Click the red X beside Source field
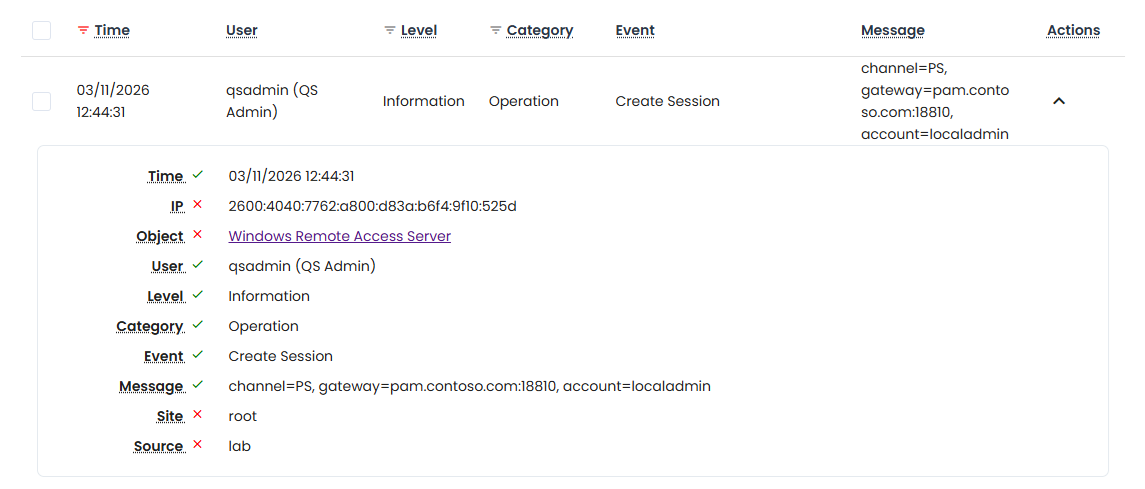 [198, 445]
